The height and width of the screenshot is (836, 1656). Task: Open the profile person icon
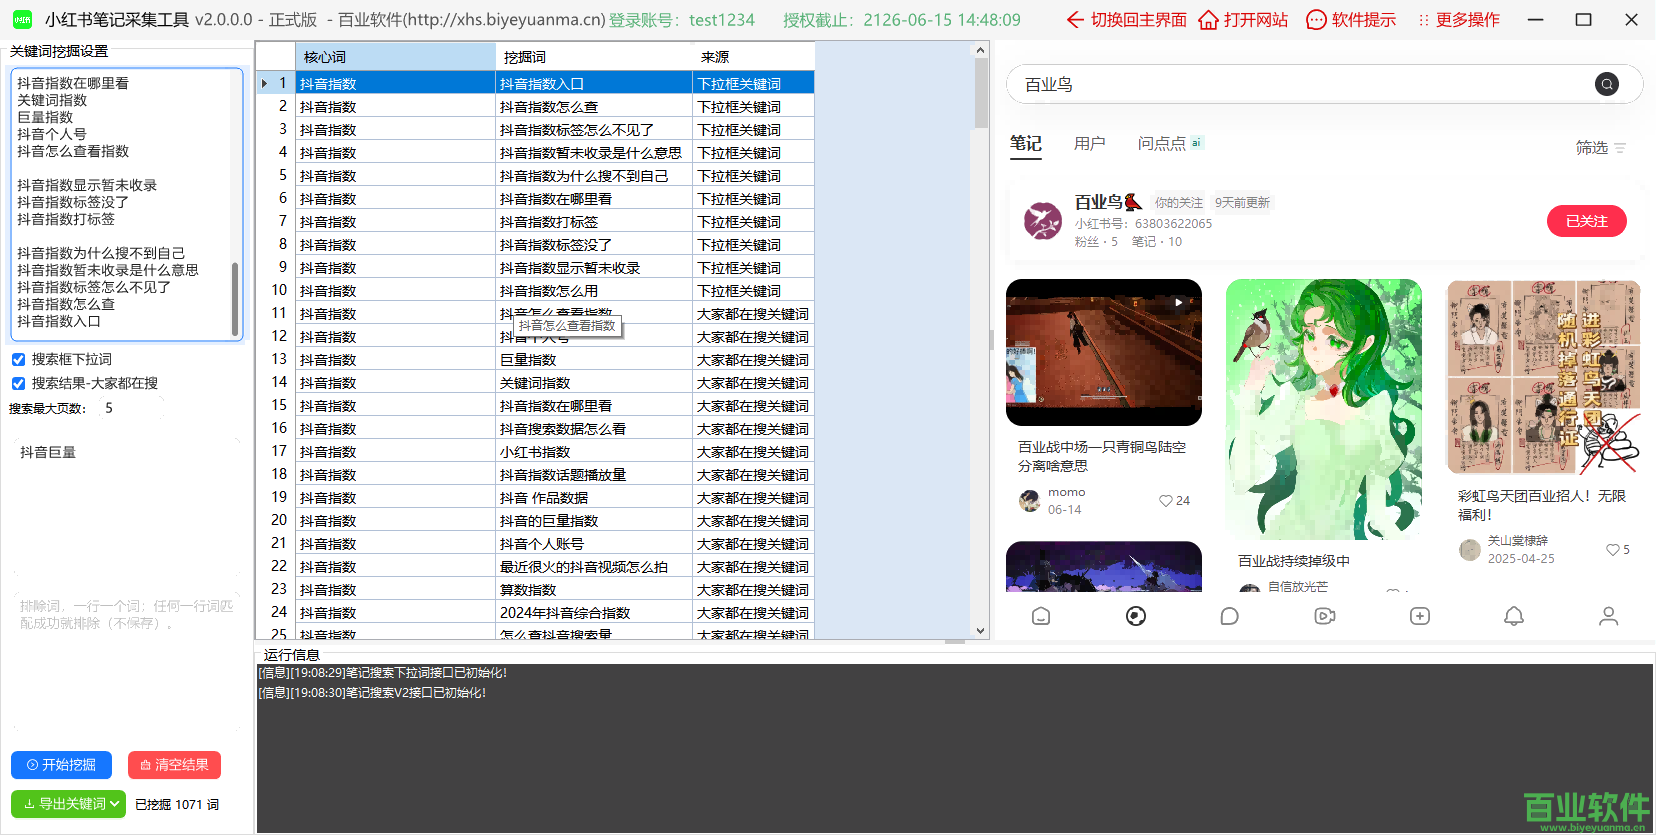[1608, 616]
